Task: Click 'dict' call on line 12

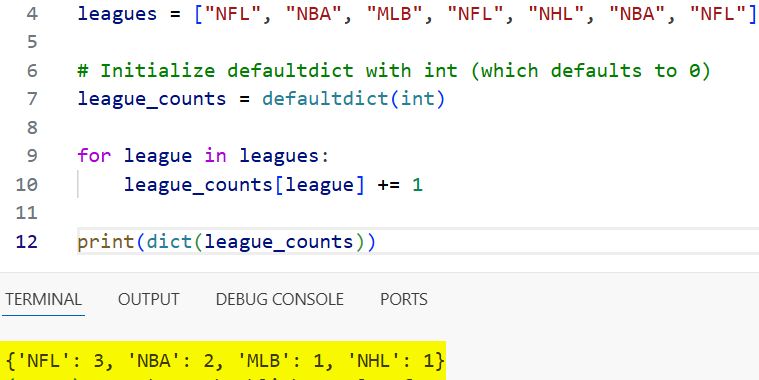Action: click(x=169, y=242)
